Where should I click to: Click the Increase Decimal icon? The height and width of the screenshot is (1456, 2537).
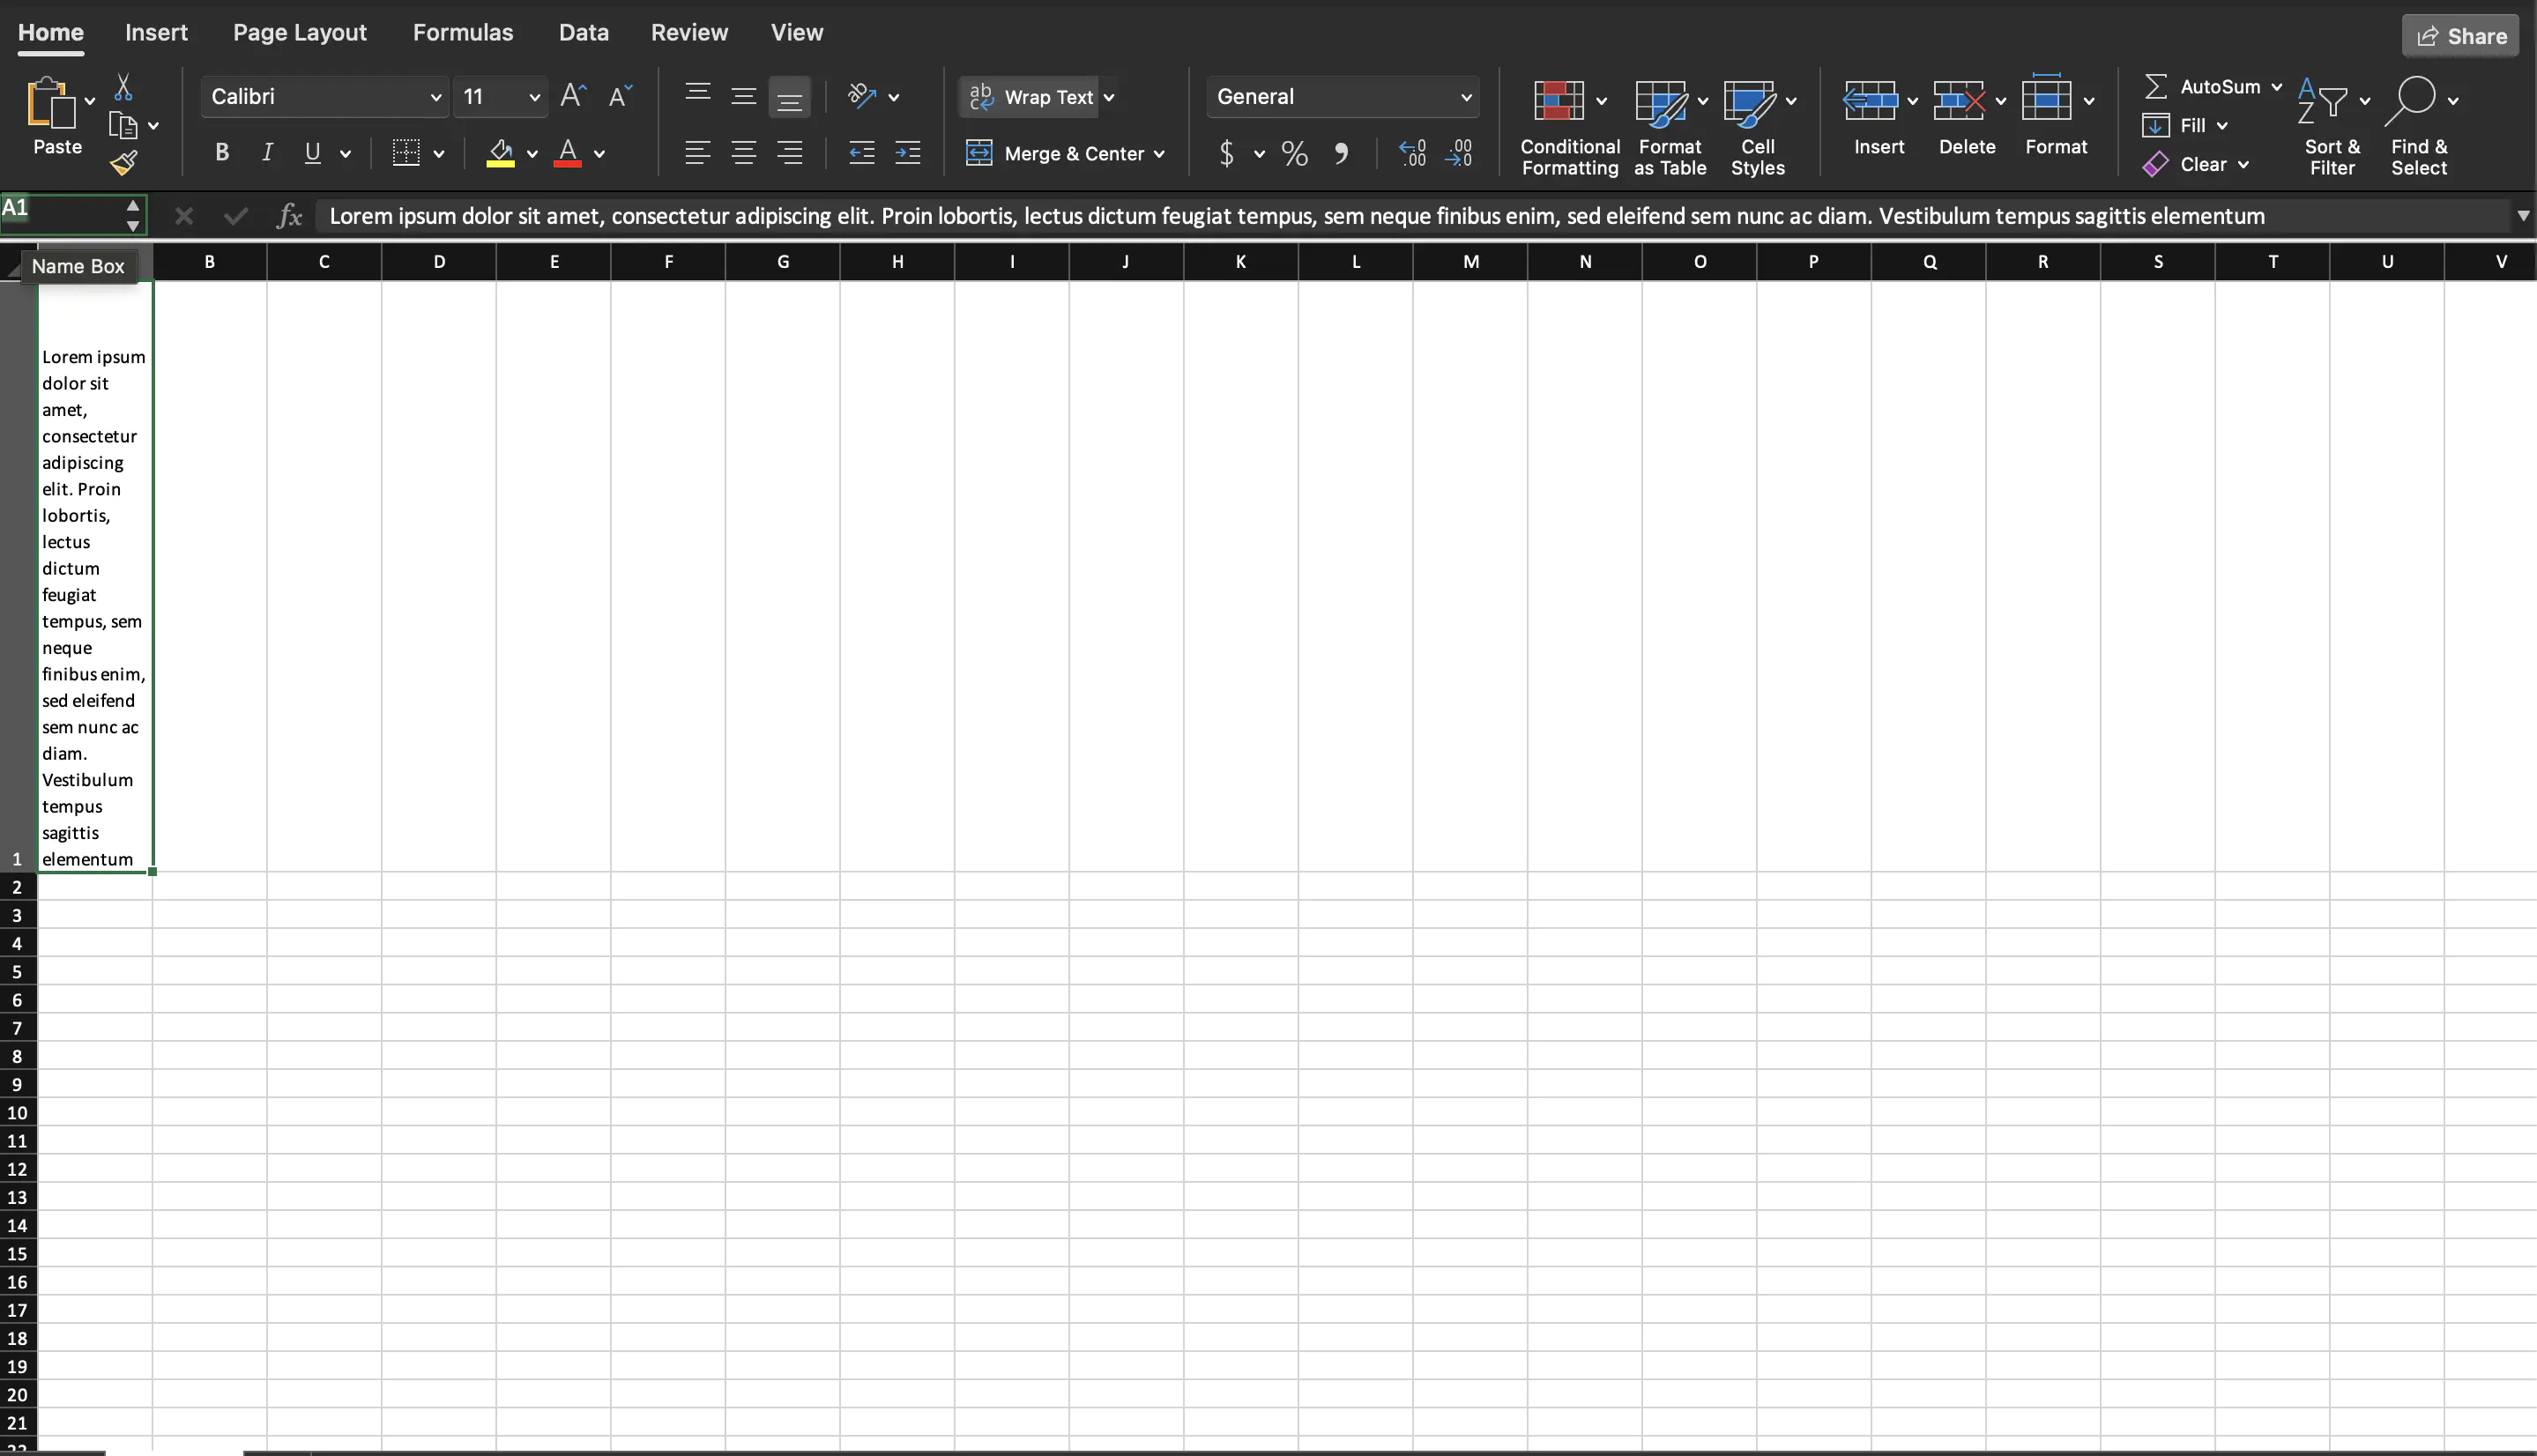(1412, 153)
